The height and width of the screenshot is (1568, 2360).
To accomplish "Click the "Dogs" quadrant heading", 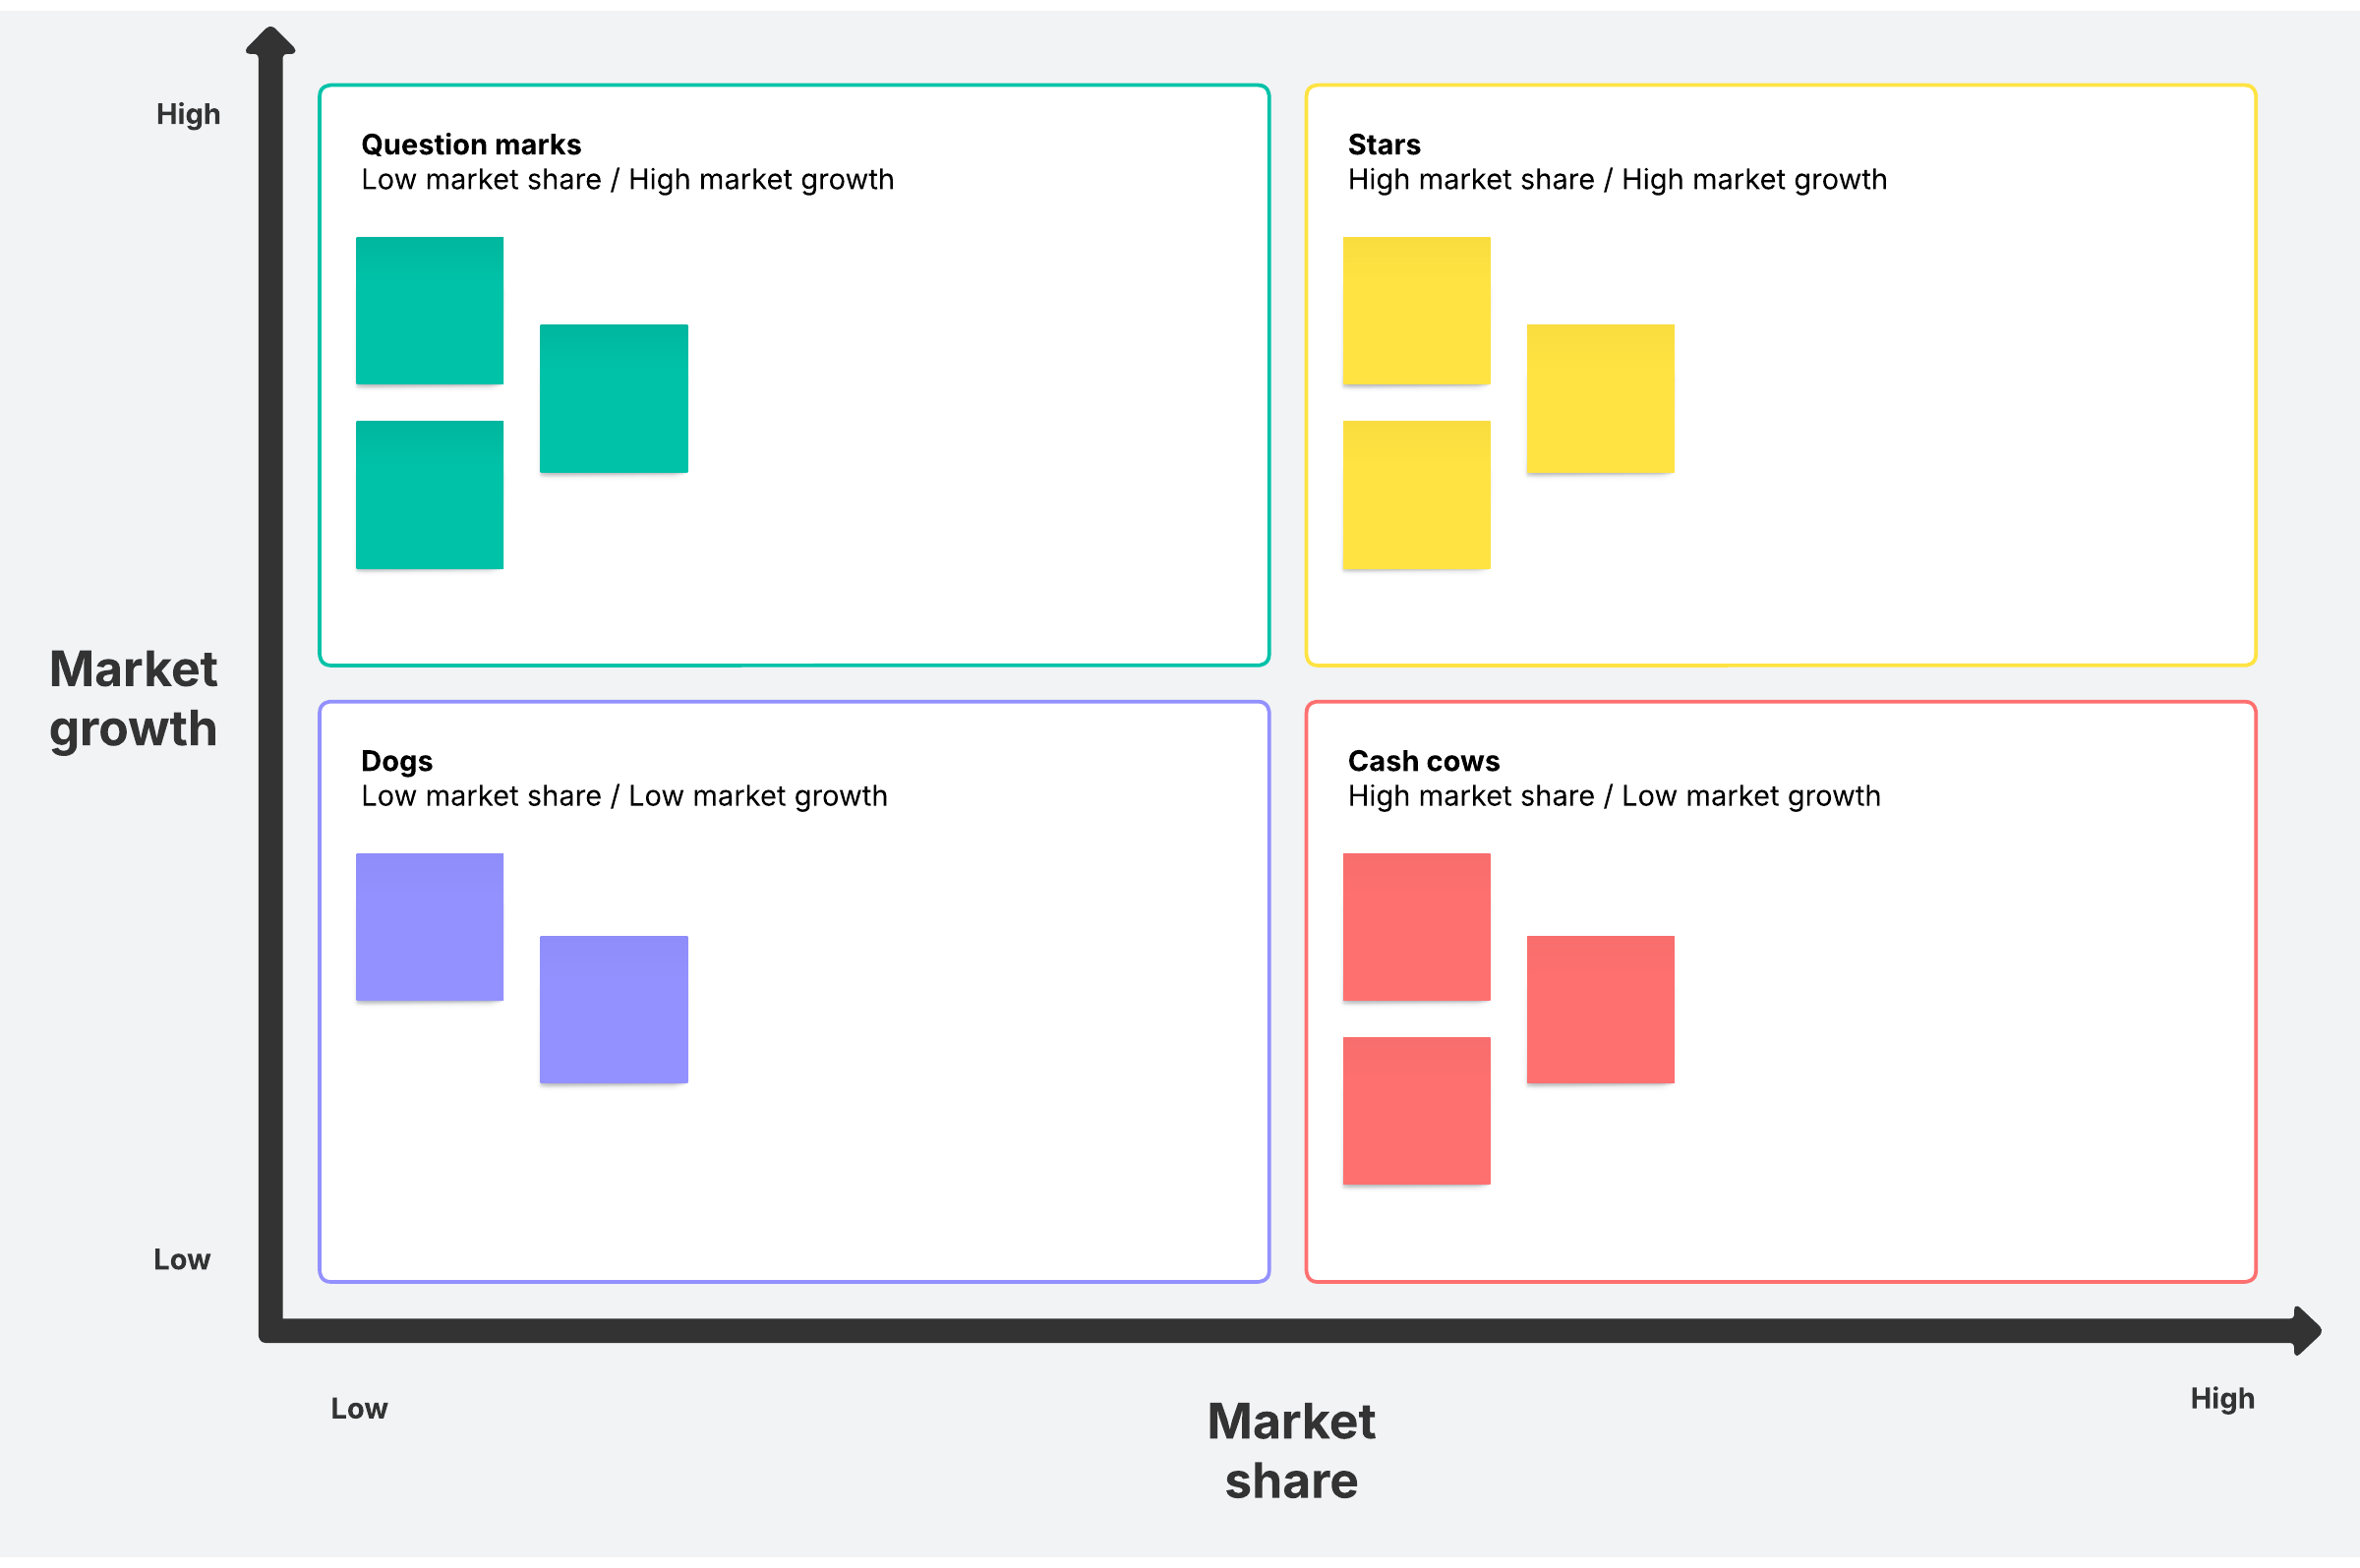I will click(397, 761).
